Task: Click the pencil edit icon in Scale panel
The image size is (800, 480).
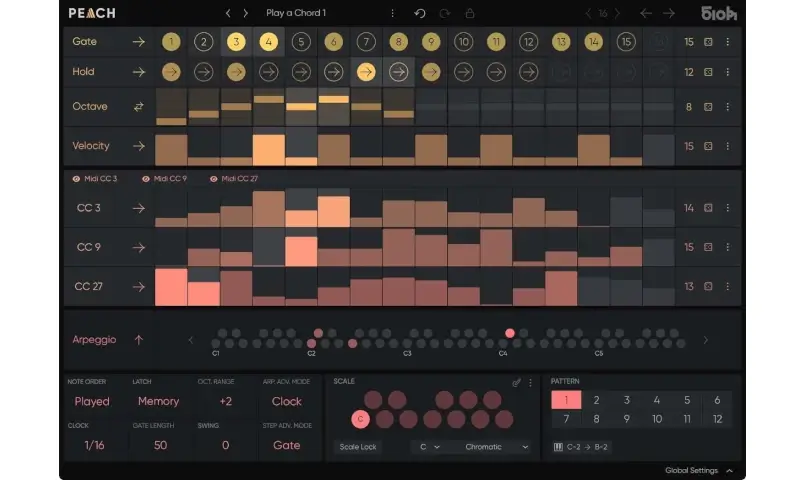Action: pyautogui.click(x=517, y=382)
